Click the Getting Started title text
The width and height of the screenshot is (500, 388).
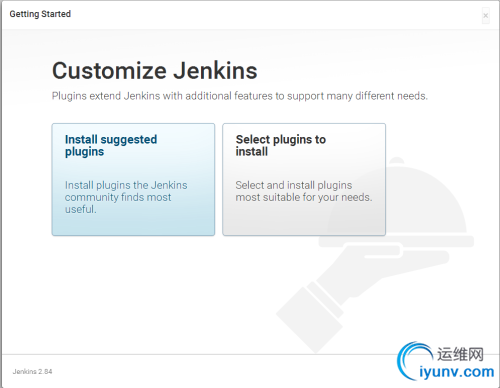tap(40, 14)
